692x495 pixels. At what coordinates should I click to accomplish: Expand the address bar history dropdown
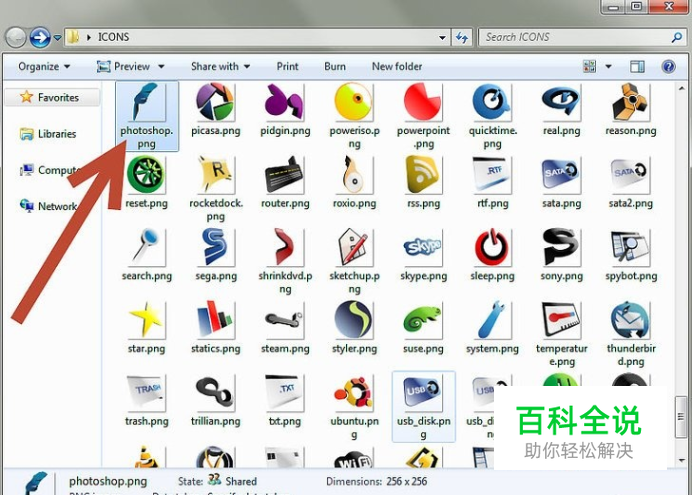[x=442, y=38]
